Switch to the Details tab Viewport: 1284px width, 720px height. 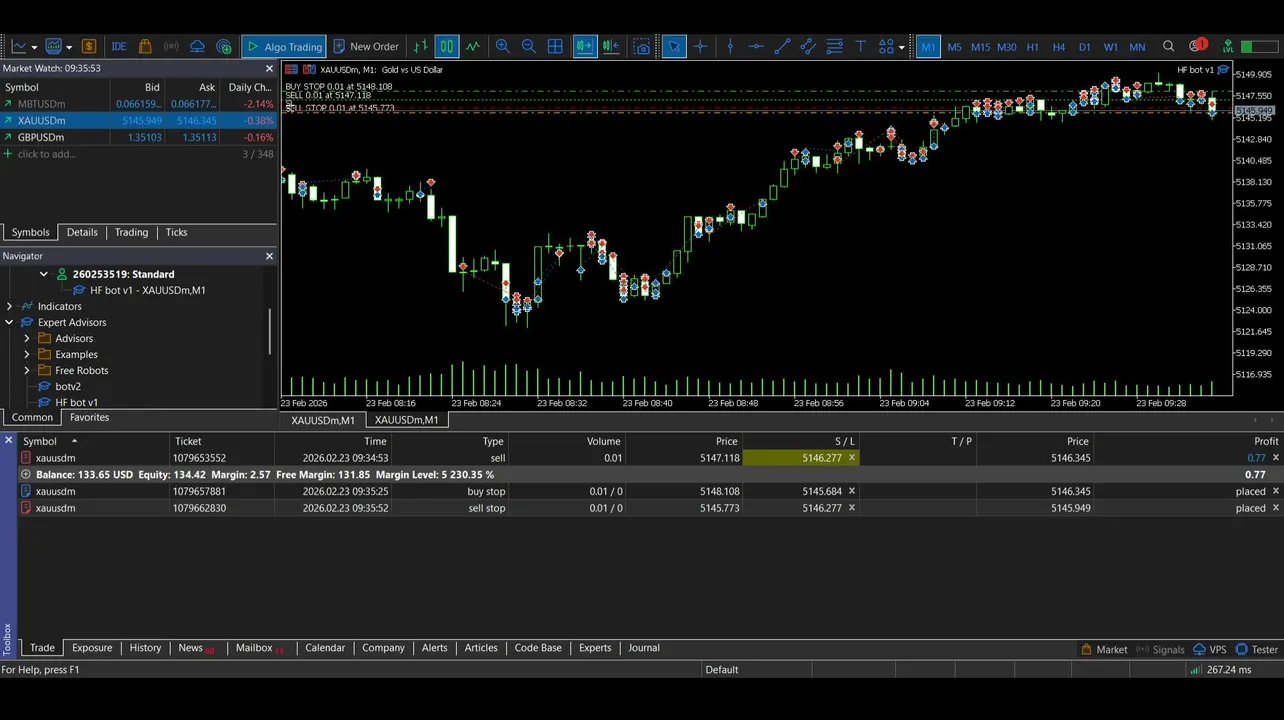pyautogui.click(x=82, y=232)
